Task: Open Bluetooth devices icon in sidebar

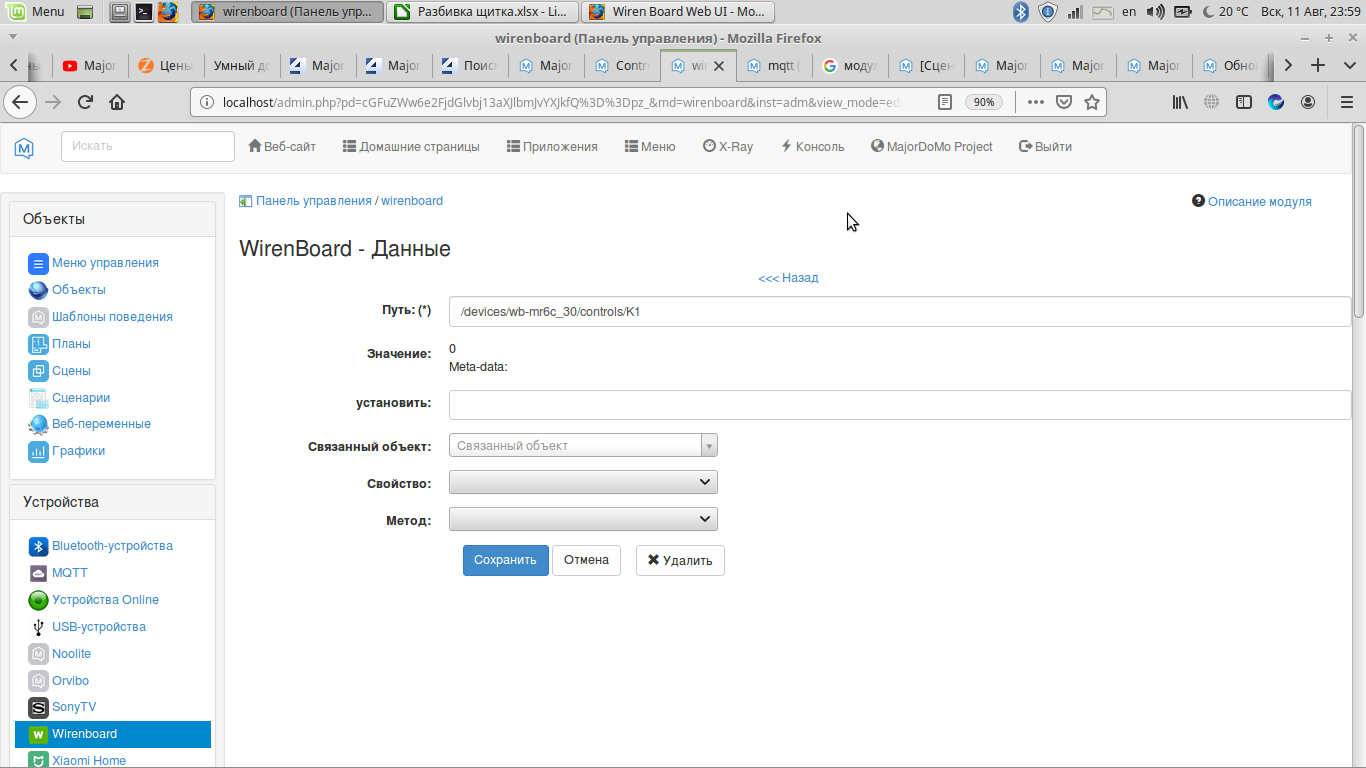Action: pos(38,546)
